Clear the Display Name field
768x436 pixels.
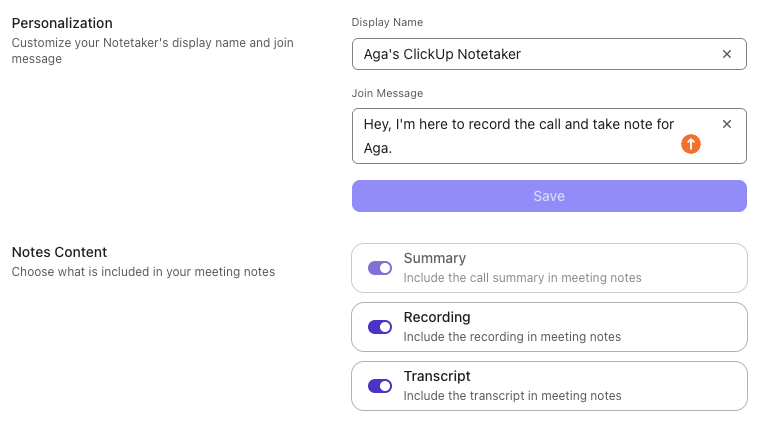[727, 54]
